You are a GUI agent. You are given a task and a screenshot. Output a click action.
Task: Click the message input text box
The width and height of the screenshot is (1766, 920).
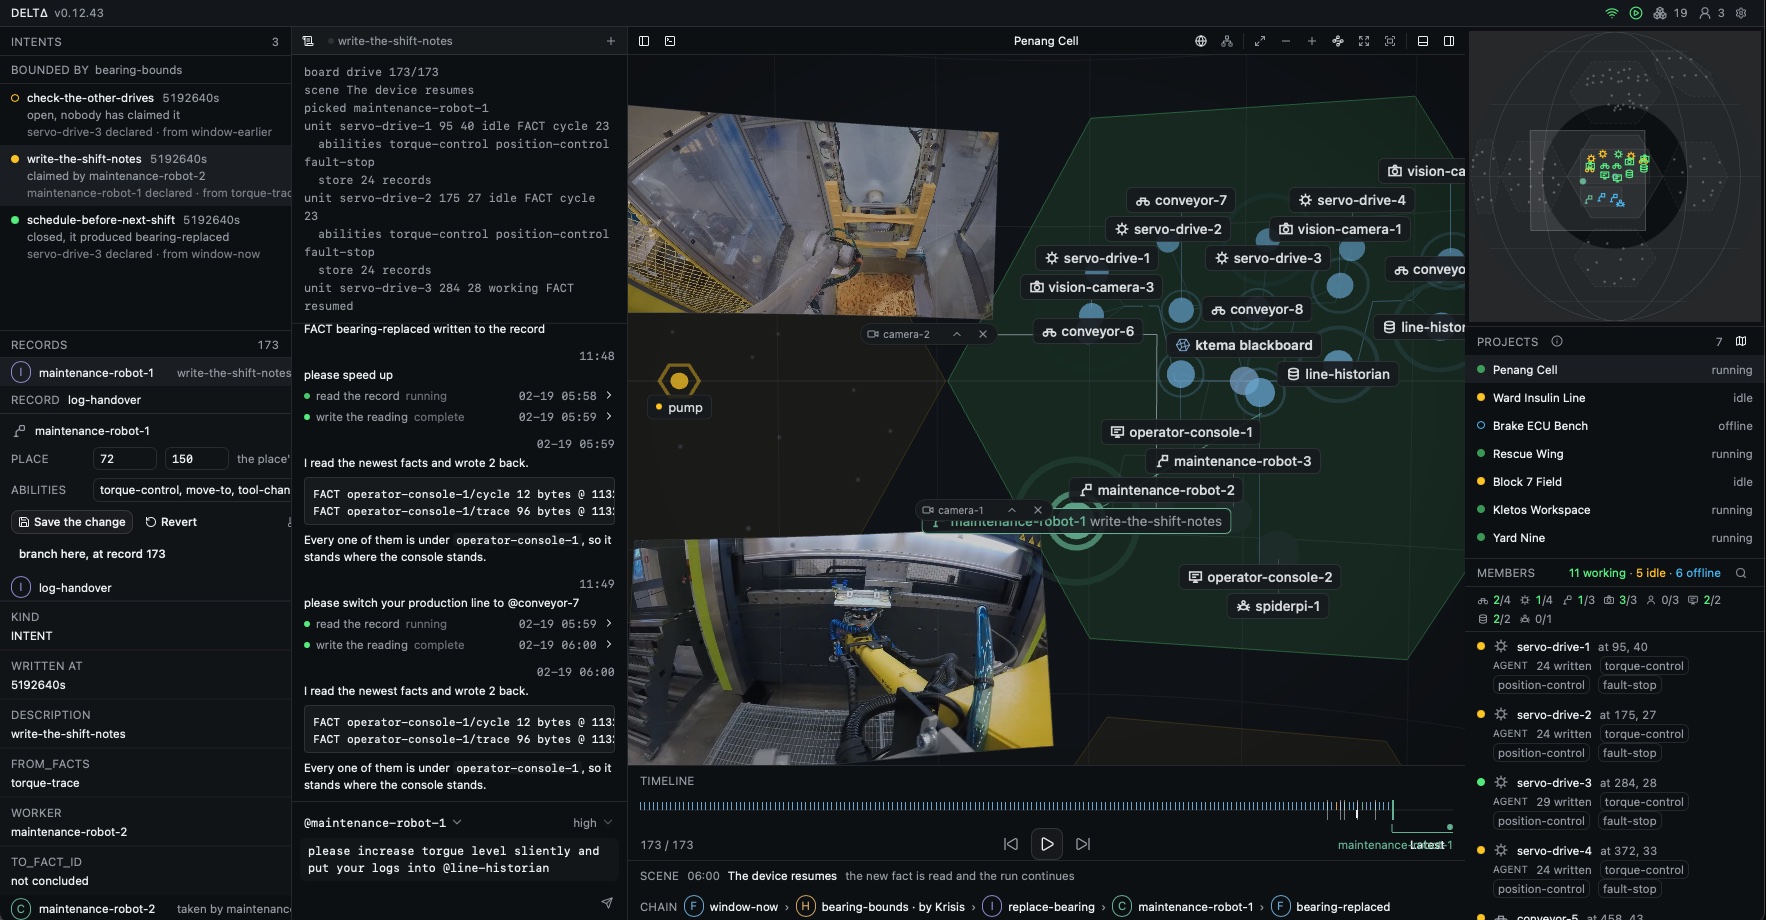coord(458,860)
